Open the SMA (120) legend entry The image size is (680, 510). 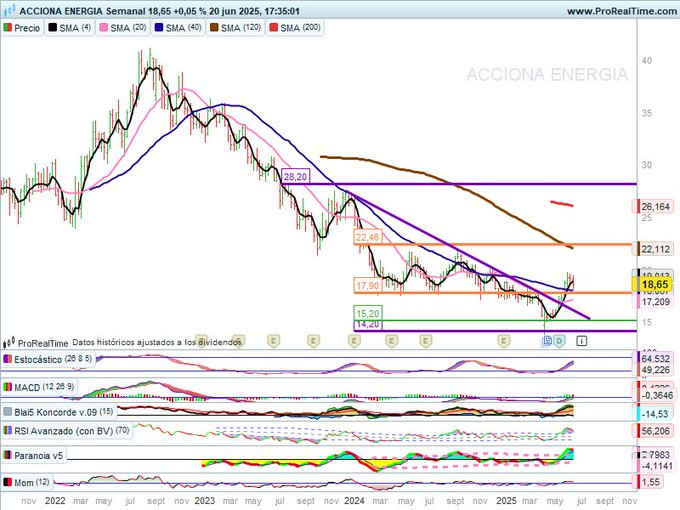(235, 28)
